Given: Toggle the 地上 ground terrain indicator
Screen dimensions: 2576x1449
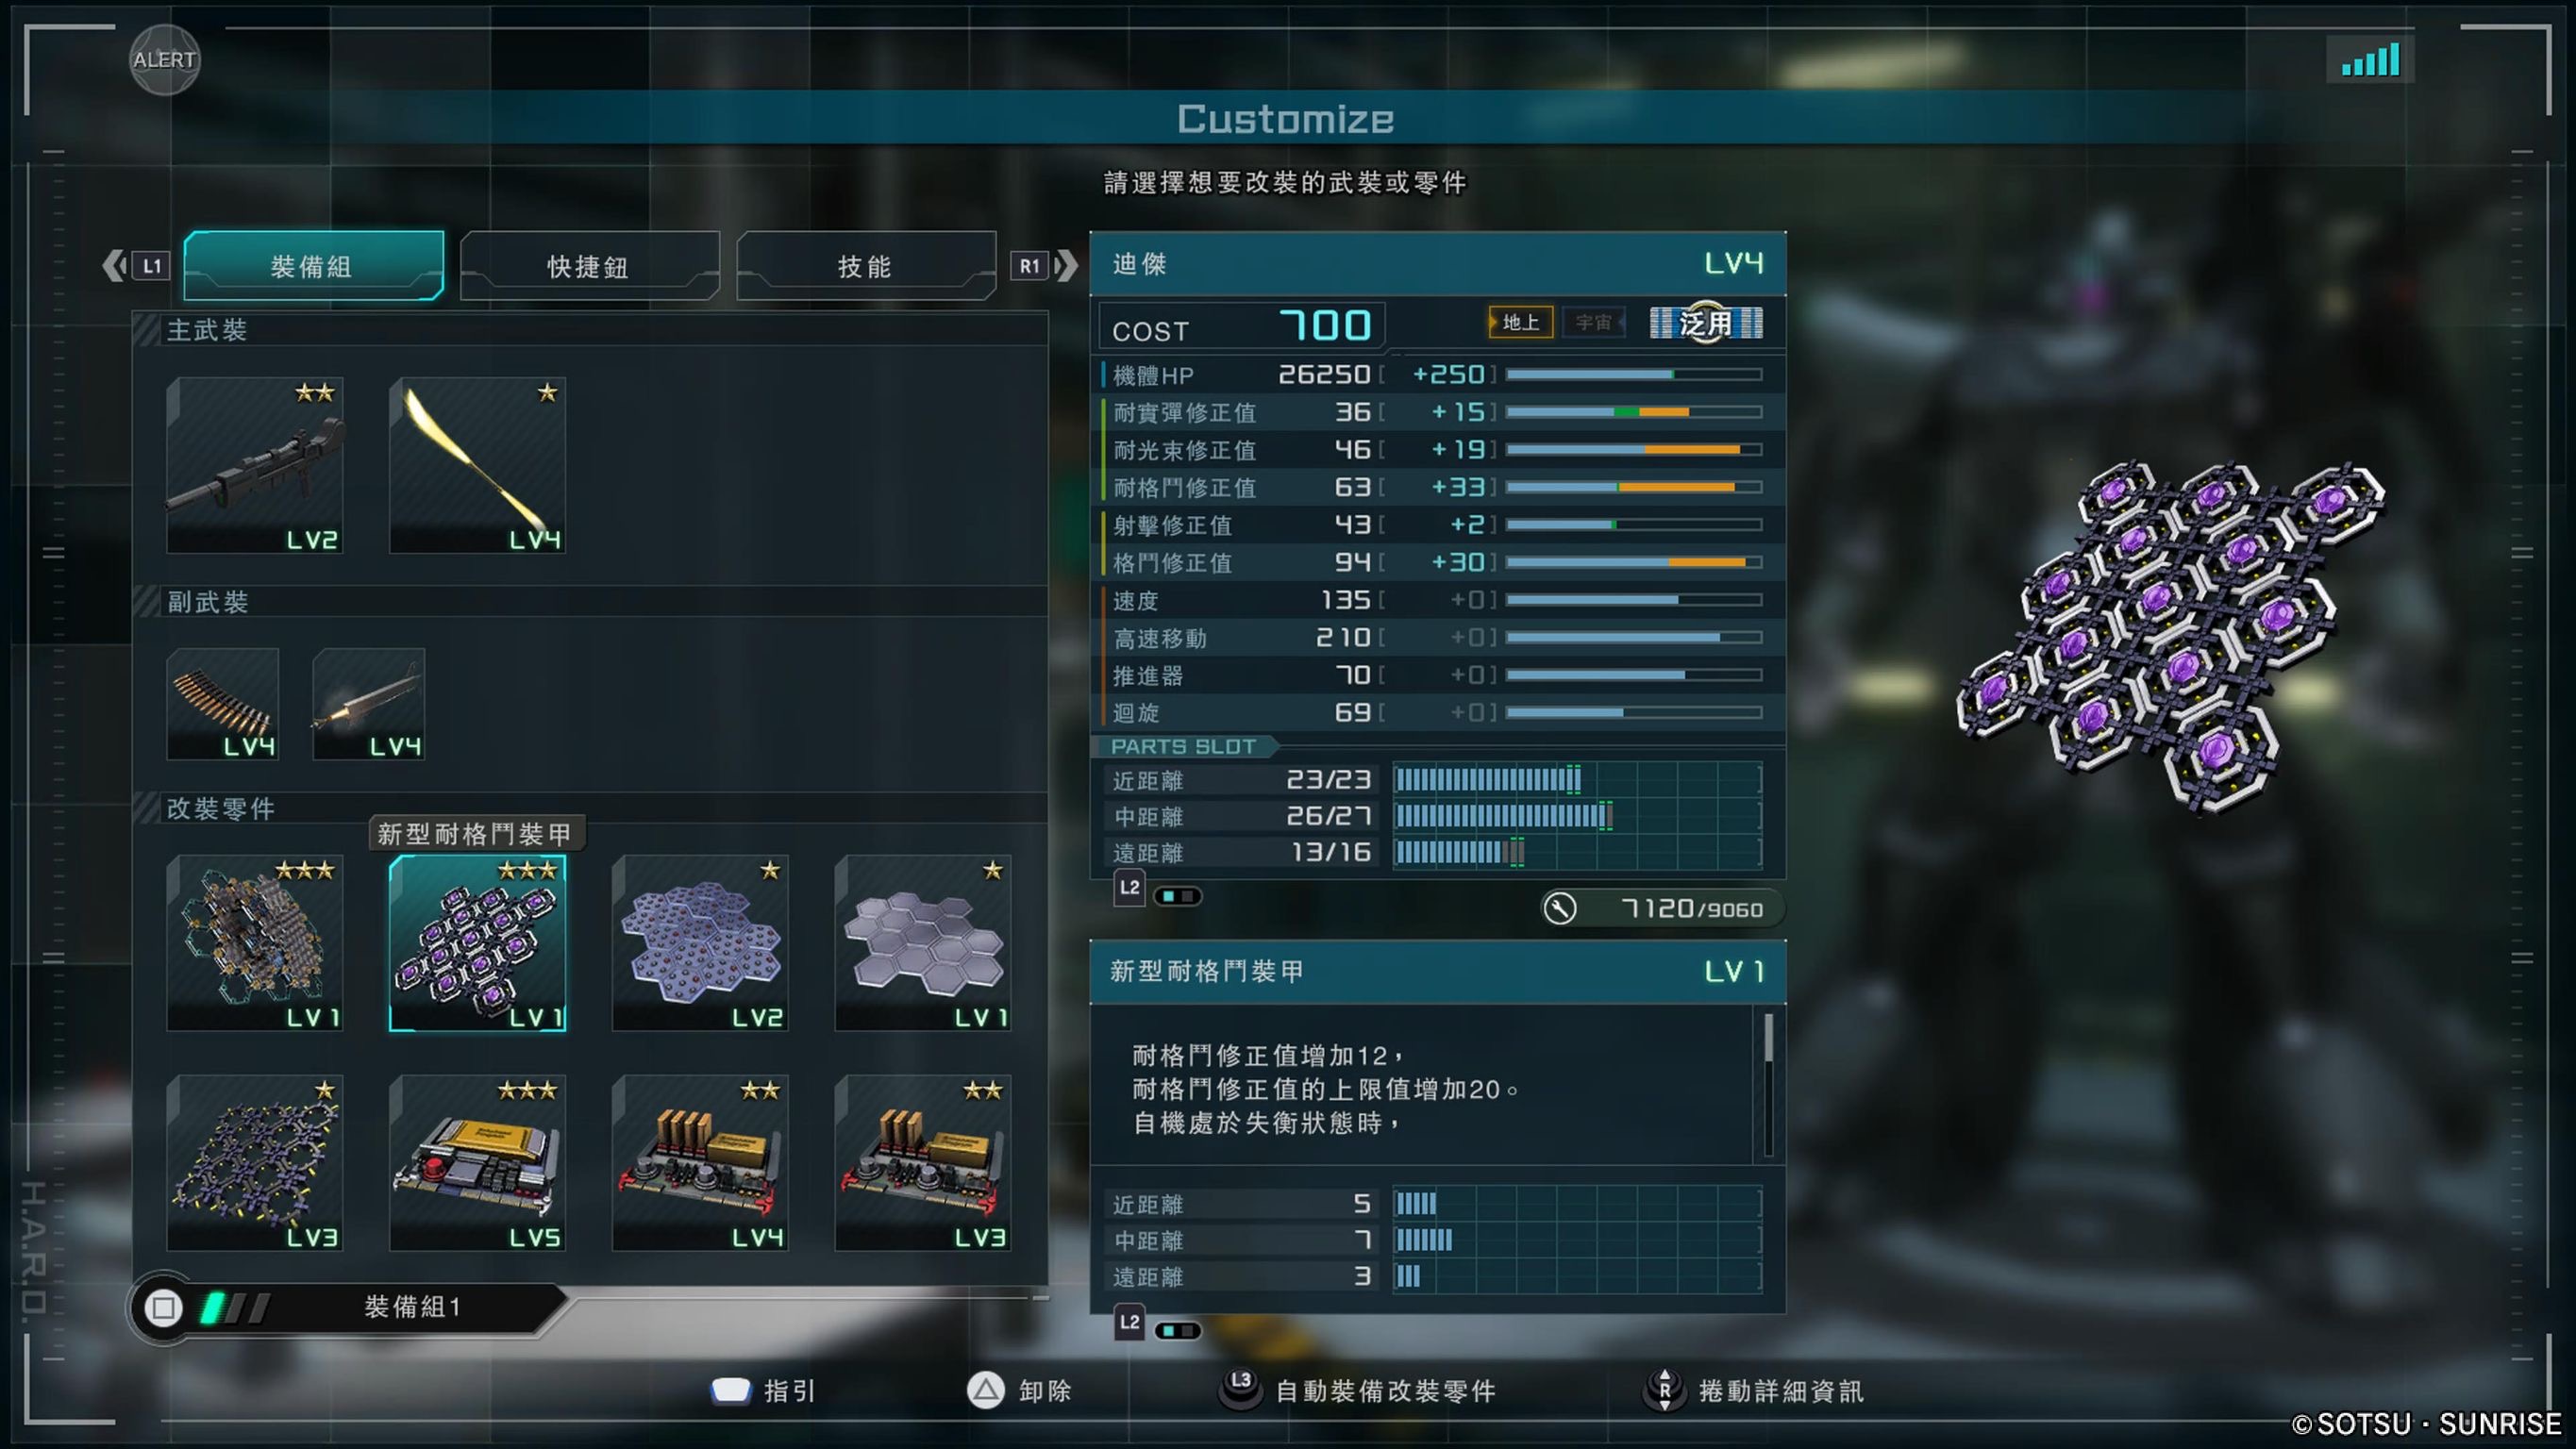Looking at the screenshot, I should click(1520, 322).
